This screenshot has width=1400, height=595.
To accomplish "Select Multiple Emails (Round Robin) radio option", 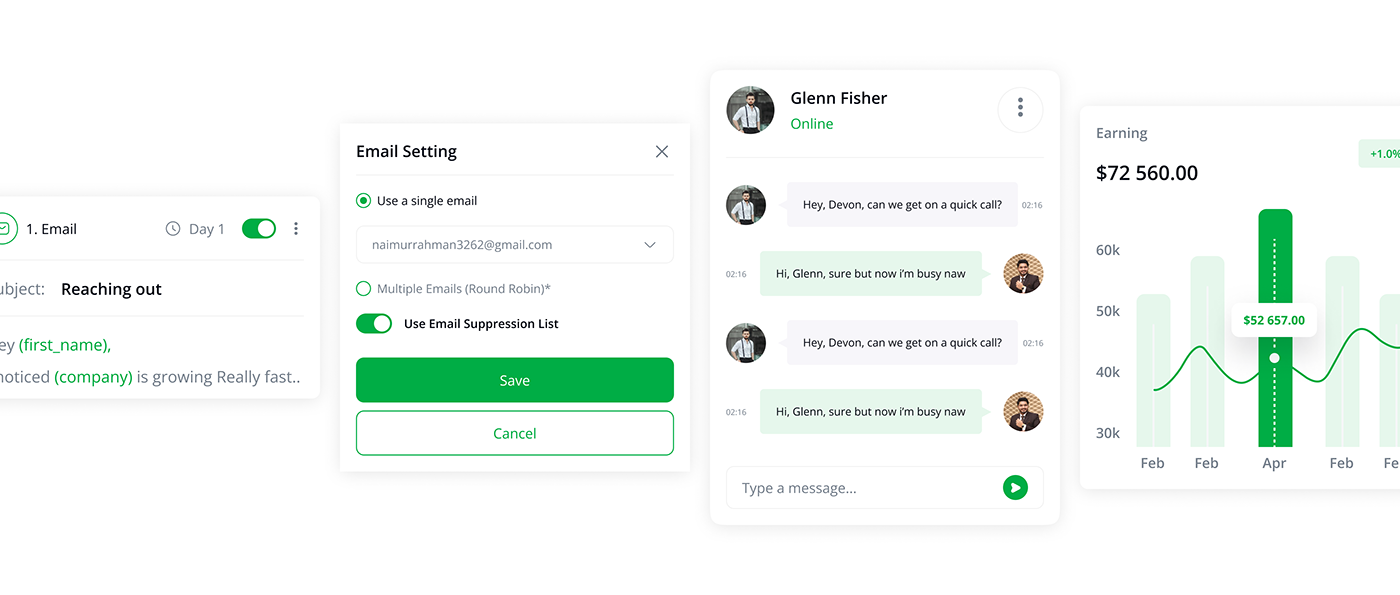I will [363, 289].
